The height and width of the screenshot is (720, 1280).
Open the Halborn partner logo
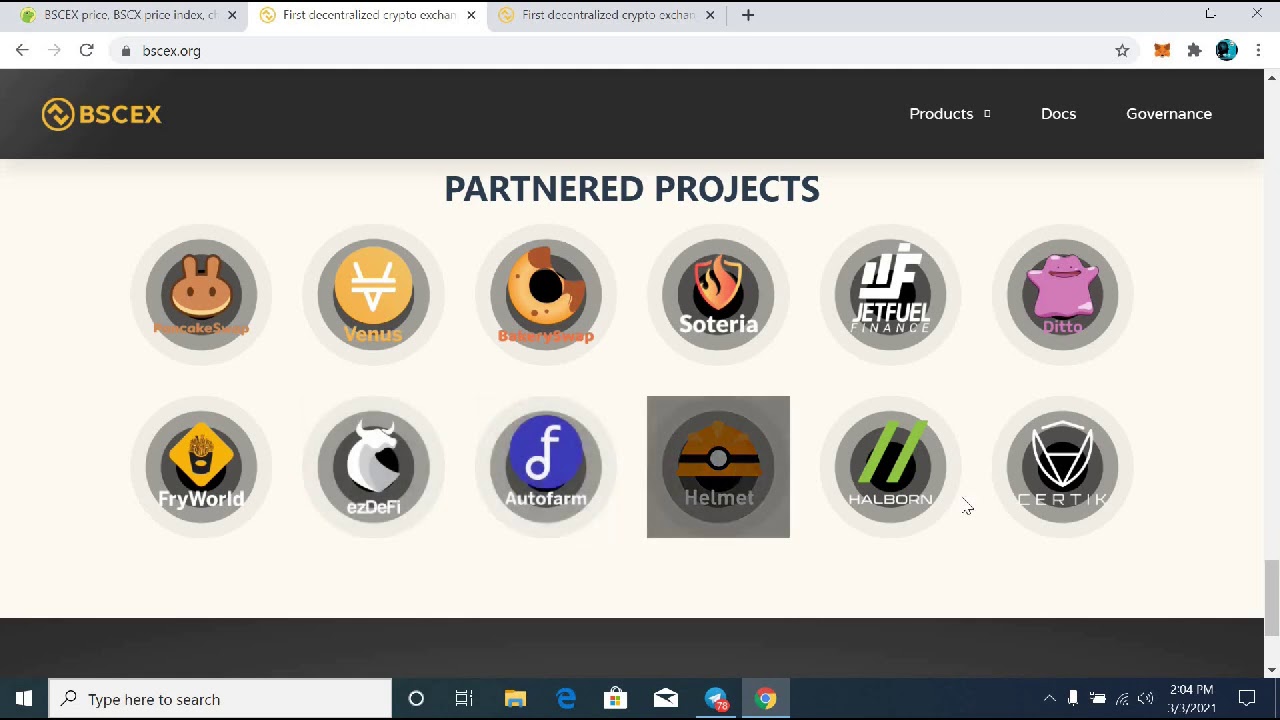pyautogui.click(x=890, y=467)
